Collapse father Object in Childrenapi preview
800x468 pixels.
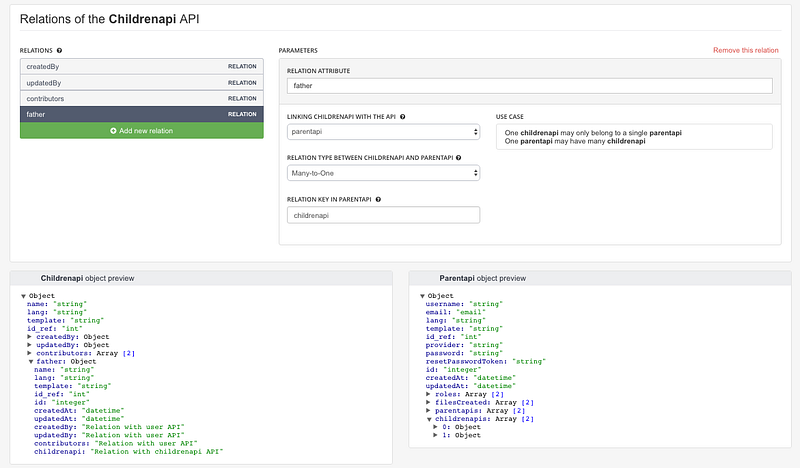[31, 361]
